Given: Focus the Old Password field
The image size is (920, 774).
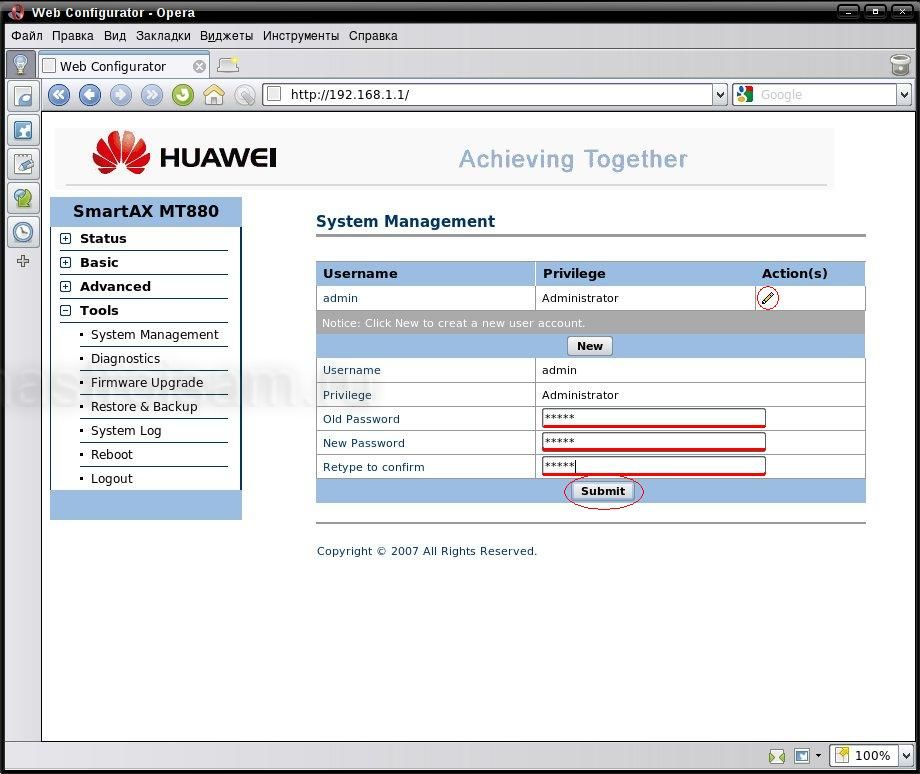Looking at the screenshot, I should 654,418.
